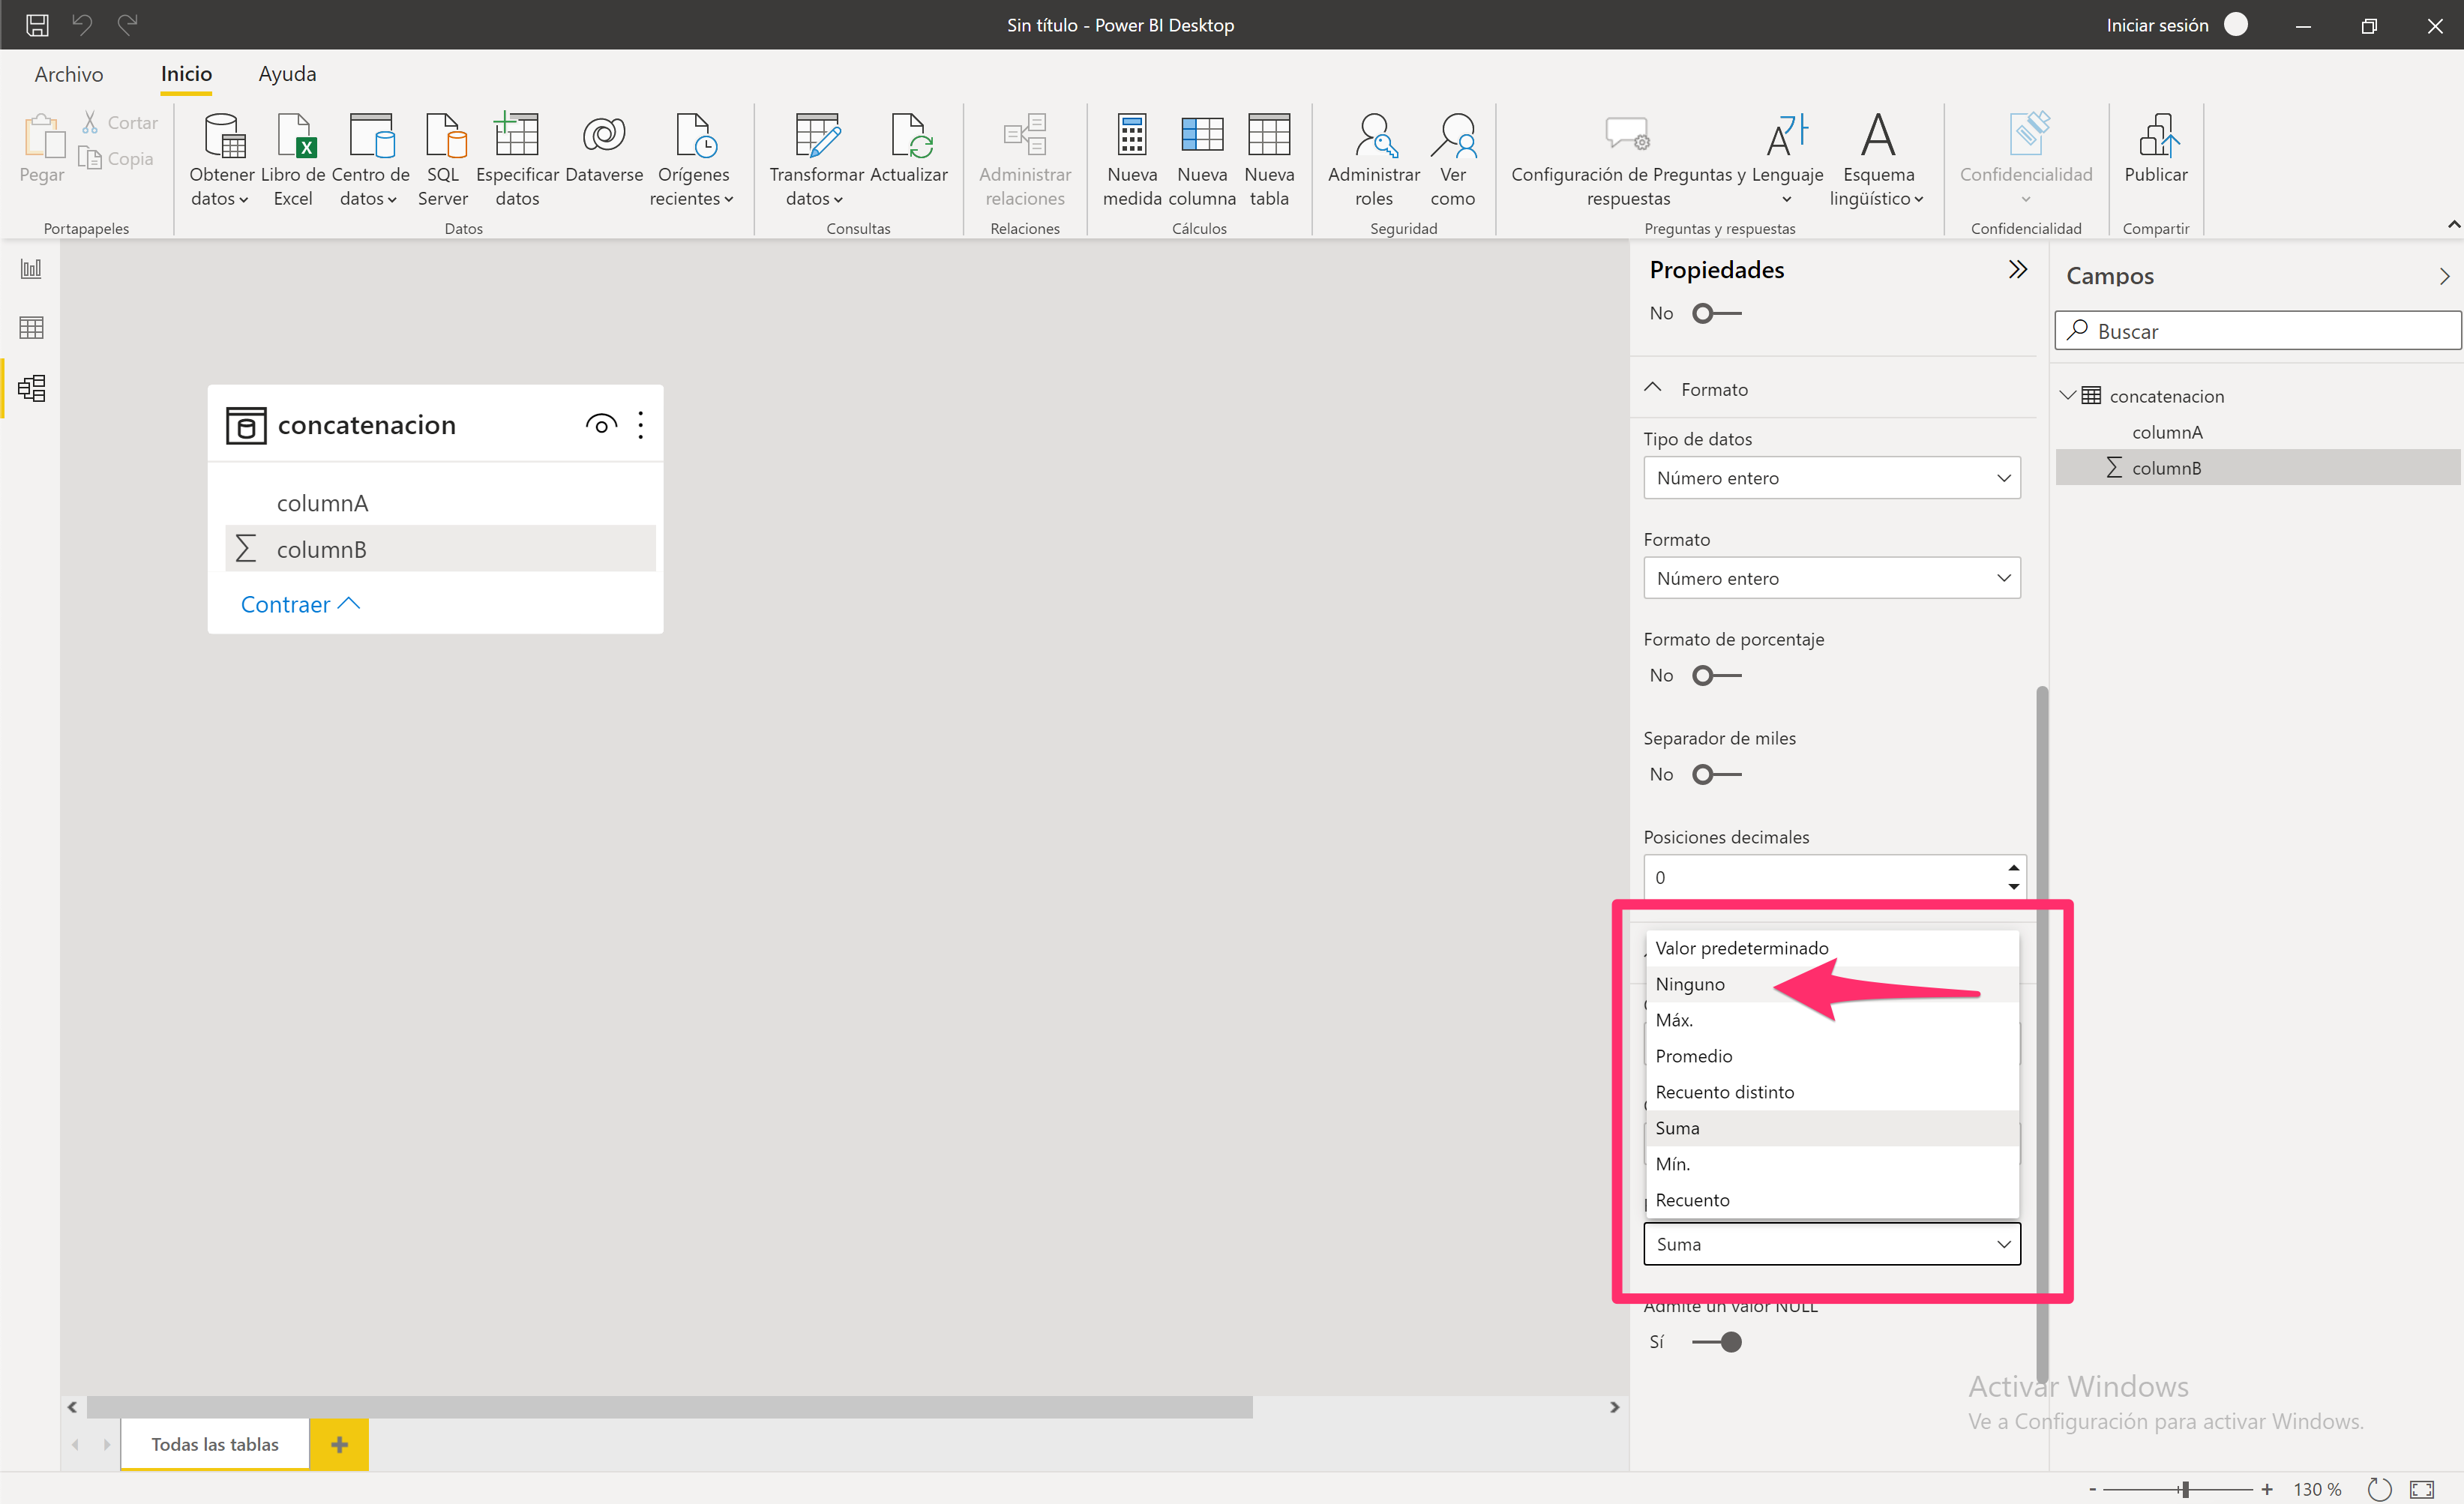
Task: Click Buscar field in Campos
Action: coord(2257,331)
